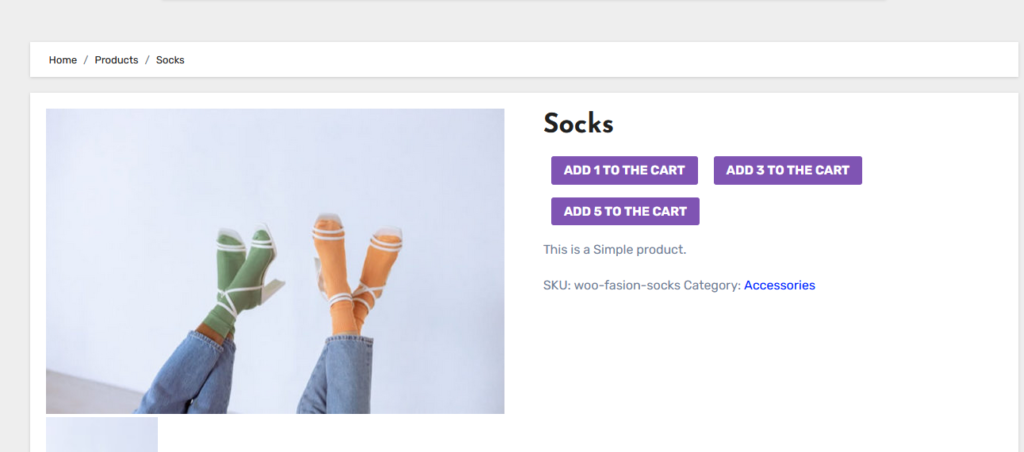The image size is (1024, 452).
Task: Click the Home breadcrumb link
Action: (x=63, y=60)
